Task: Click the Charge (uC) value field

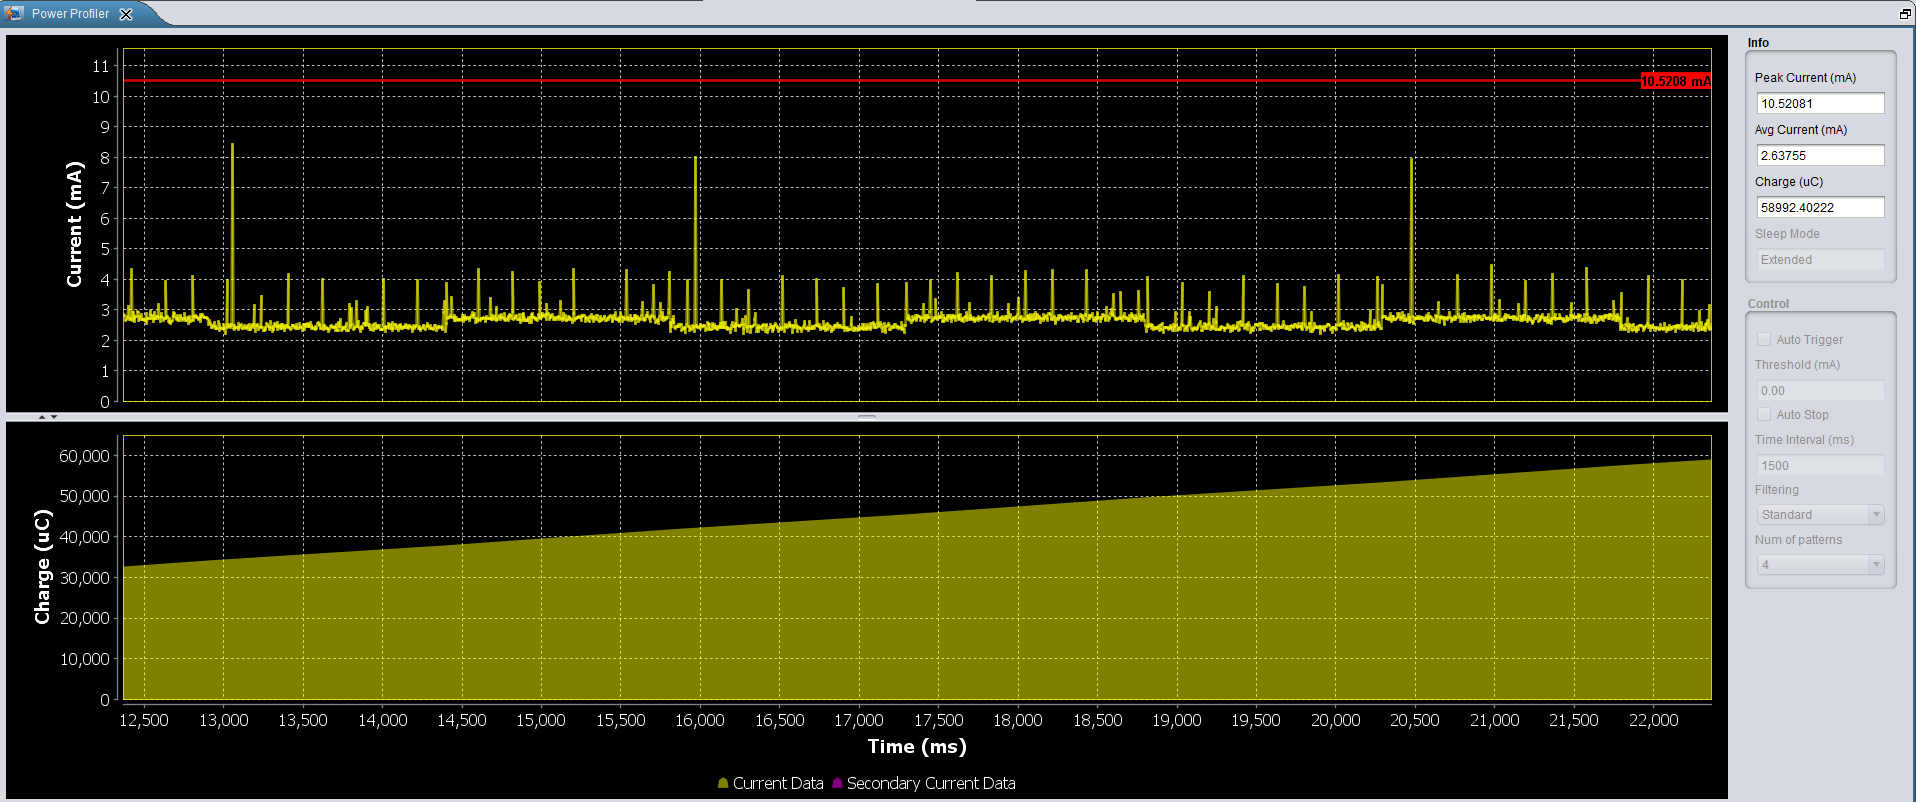Action: click(x=1820, y=207)
